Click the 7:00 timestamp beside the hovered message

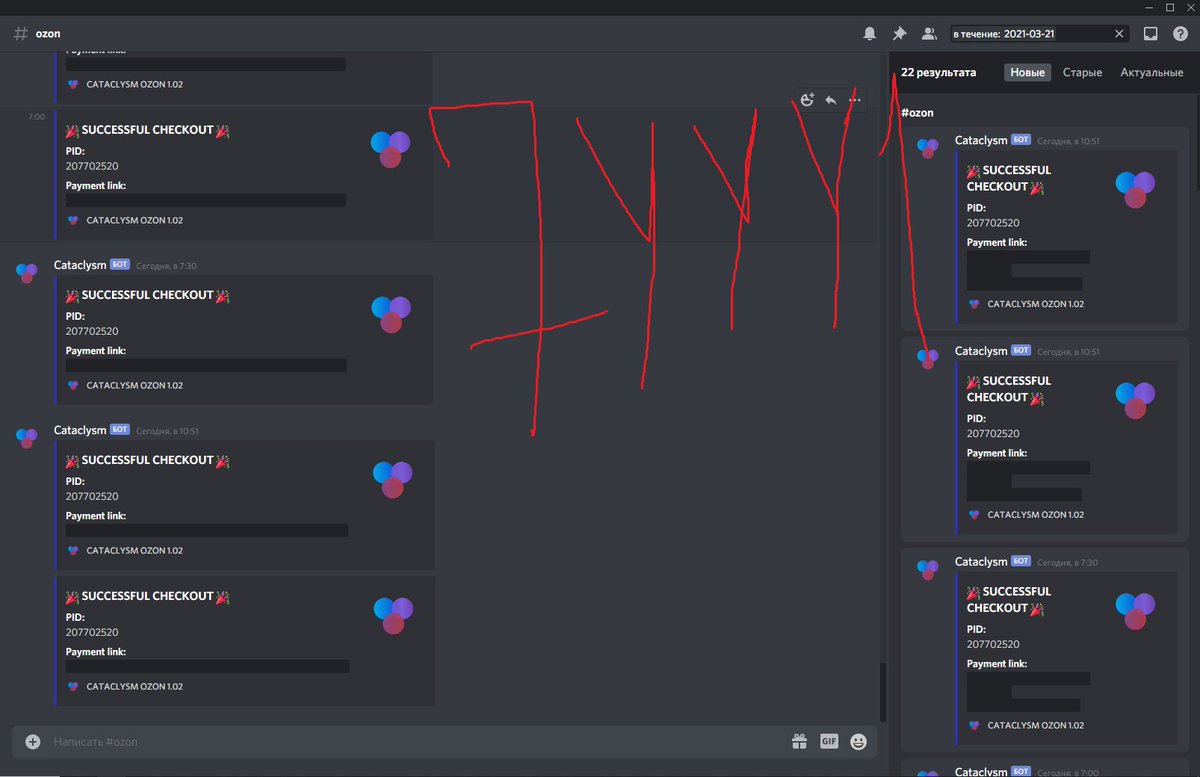tap(36, 117)
